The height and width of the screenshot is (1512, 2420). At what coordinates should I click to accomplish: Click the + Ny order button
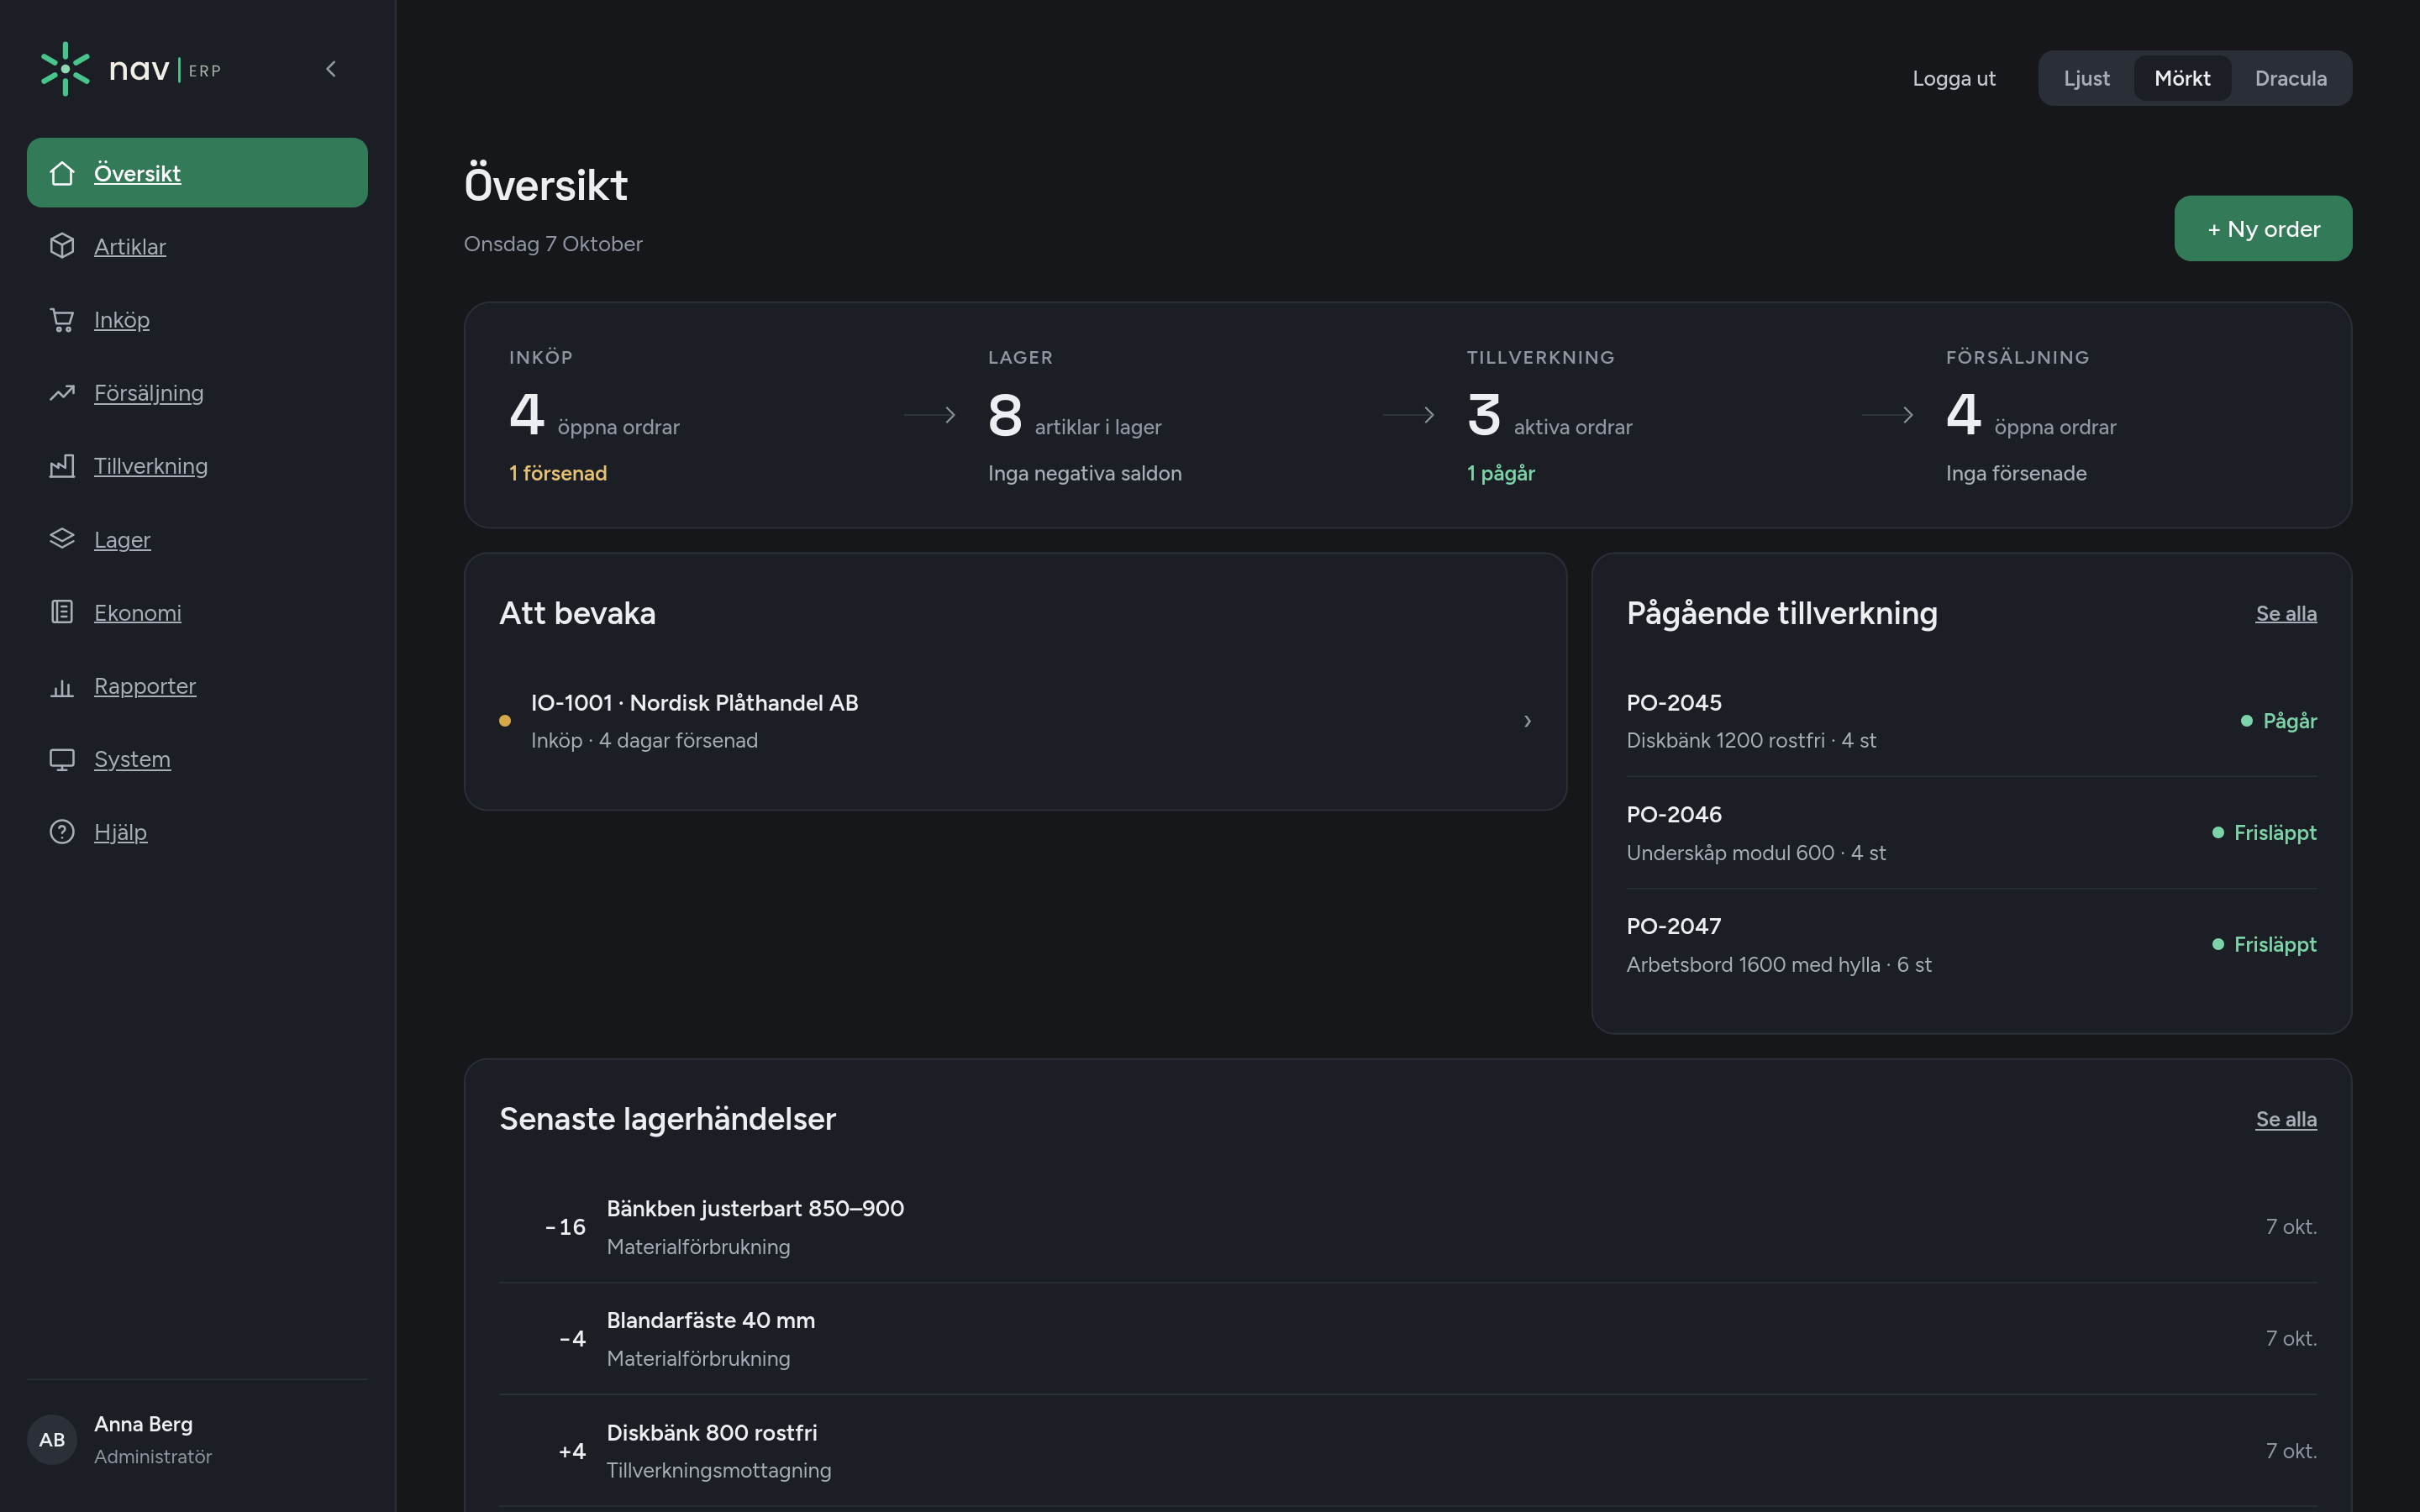pyautogui.click(x=2263, y=229)
